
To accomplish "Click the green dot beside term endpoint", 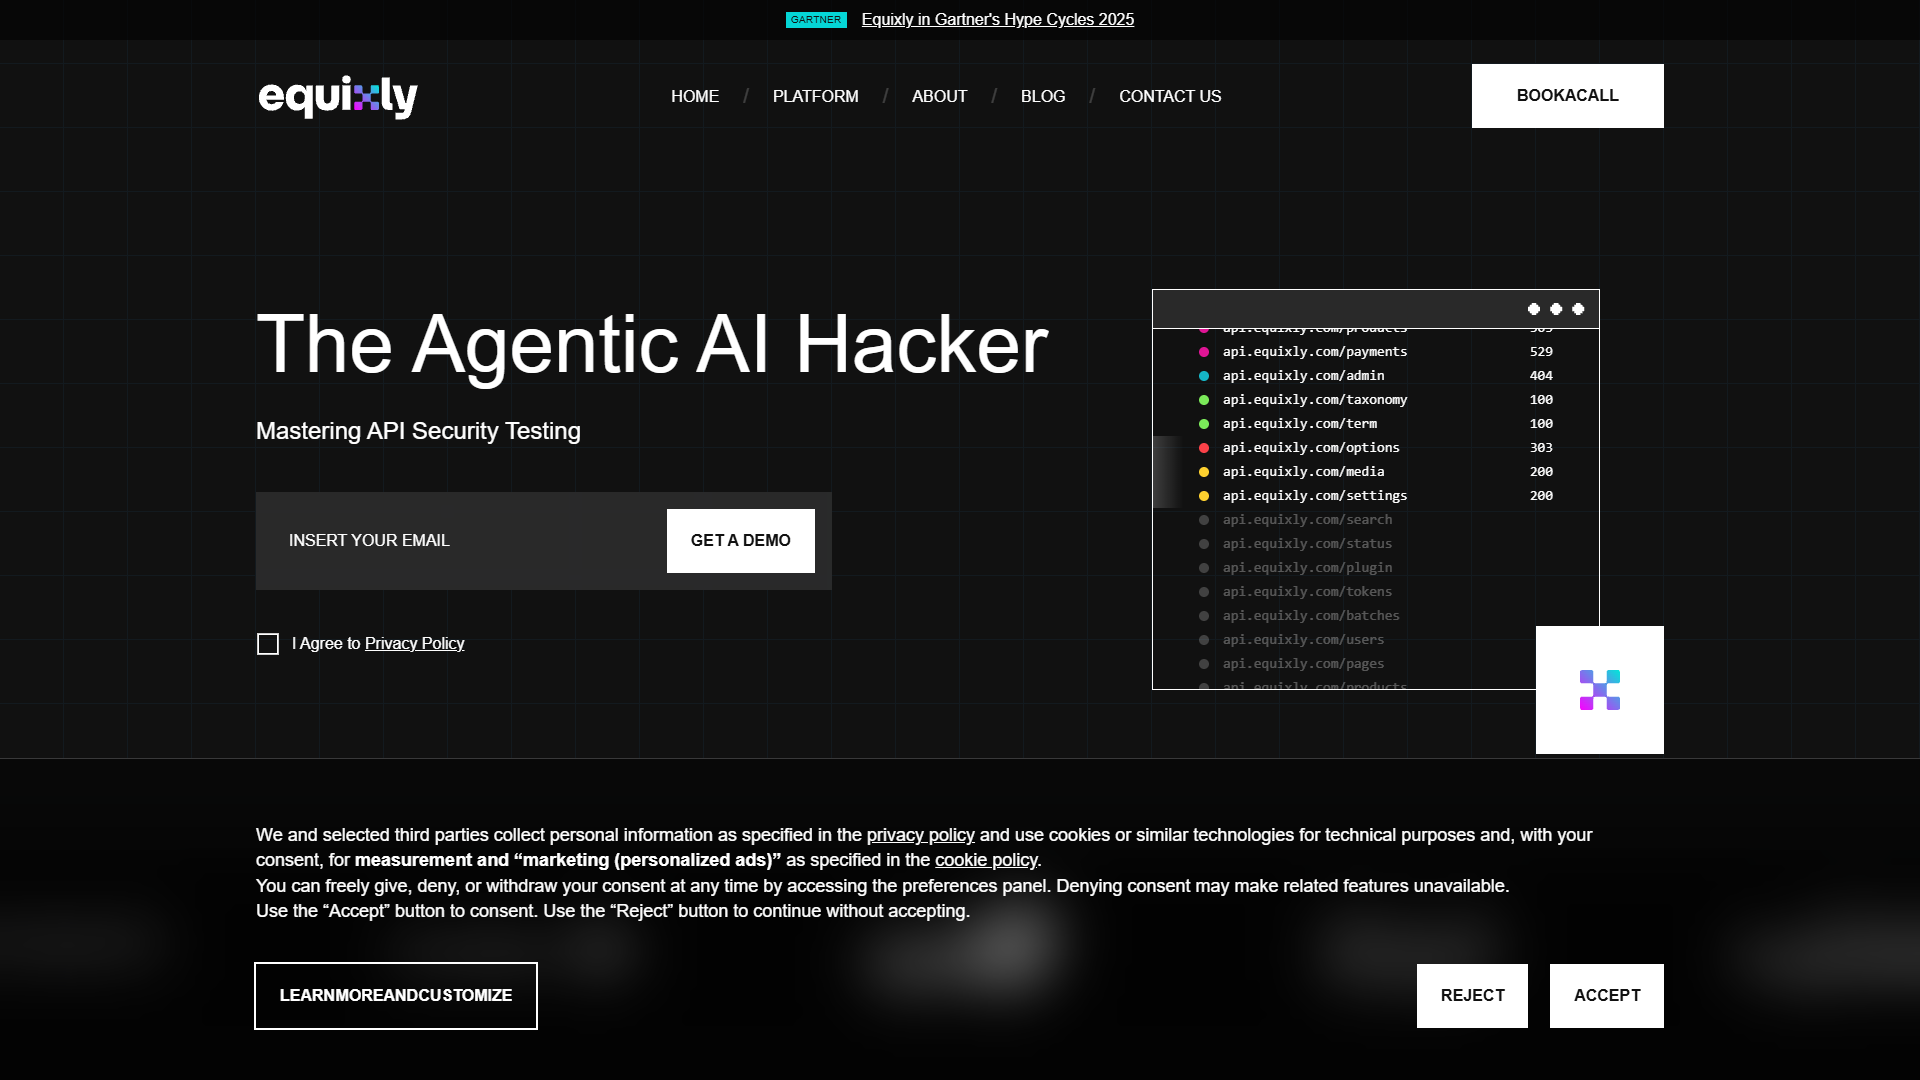I will pyautogui.click(x=1204, y=424).
